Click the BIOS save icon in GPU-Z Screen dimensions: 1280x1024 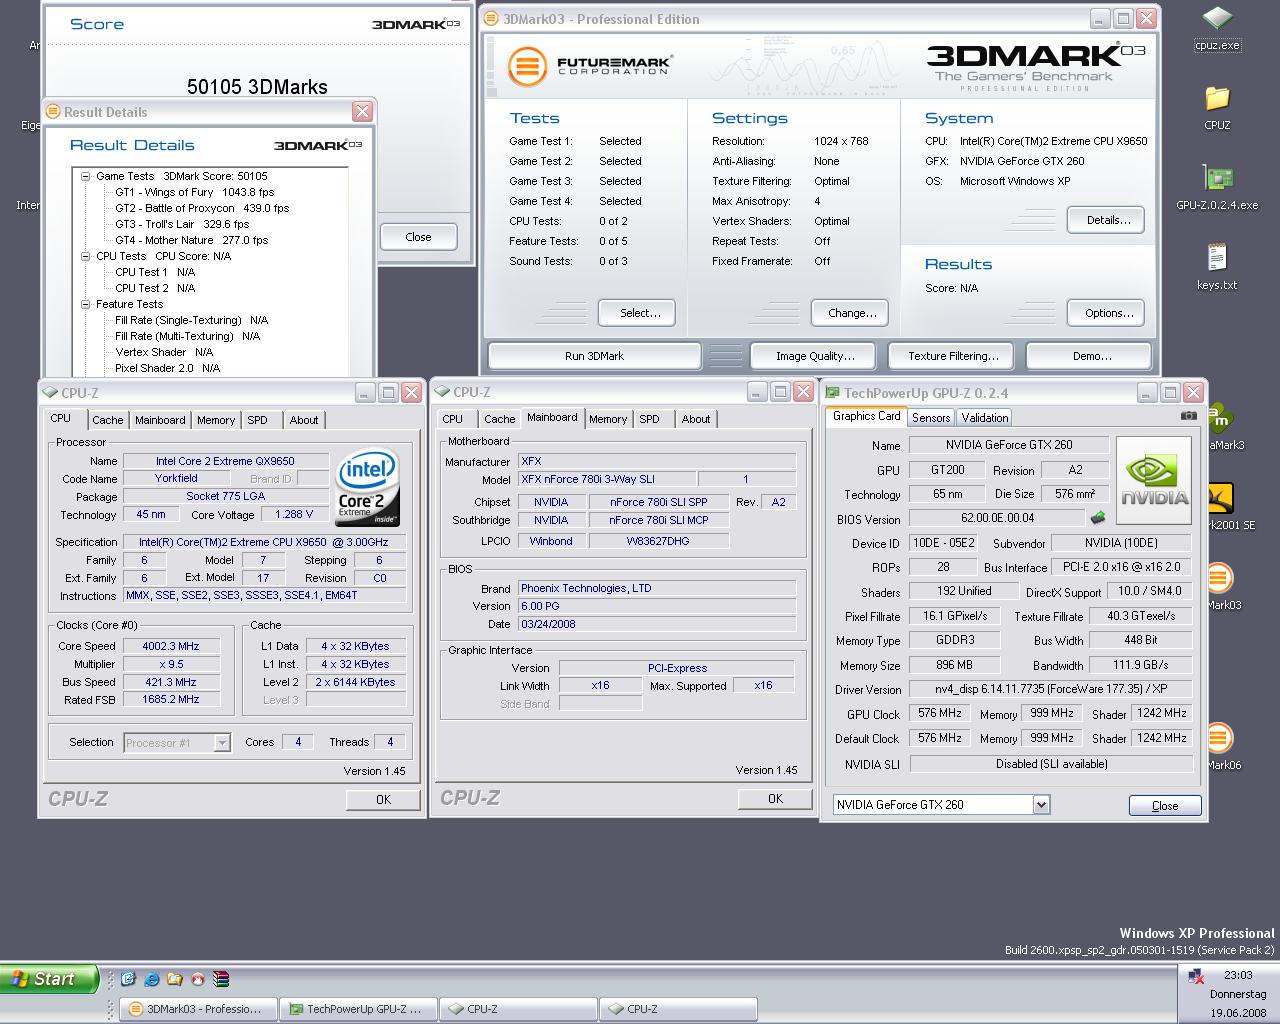(x=1098, y=518)
